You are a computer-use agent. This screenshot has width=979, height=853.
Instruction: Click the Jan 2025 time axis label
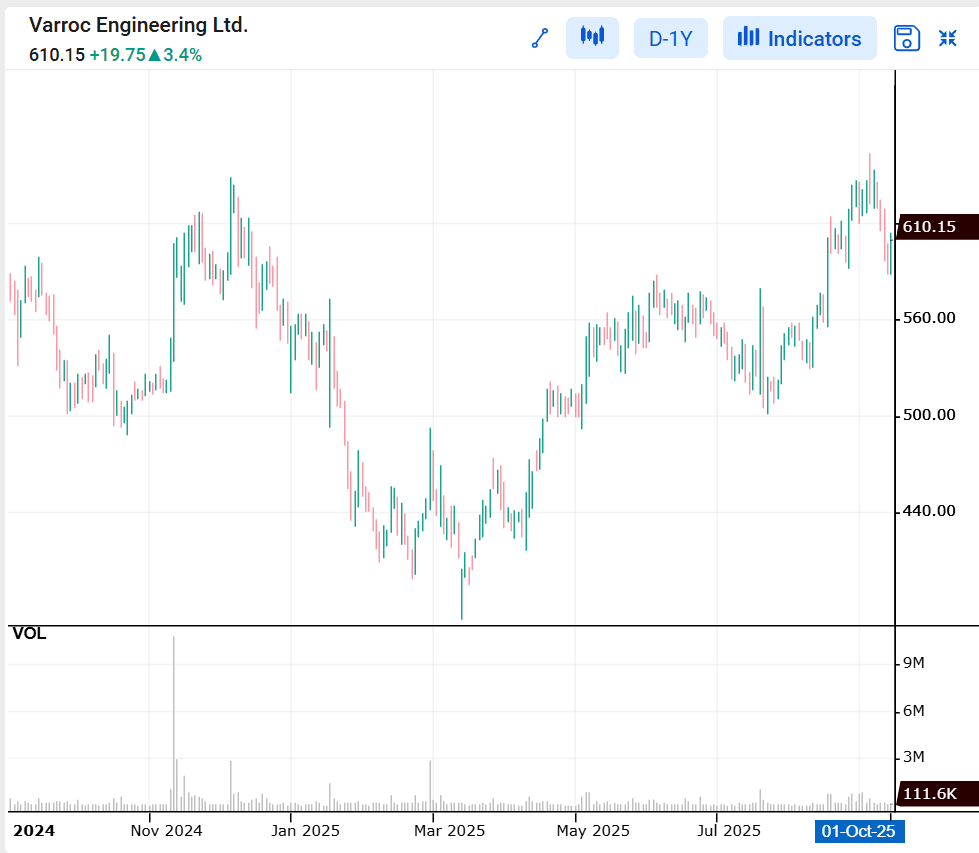click(305, 831)
